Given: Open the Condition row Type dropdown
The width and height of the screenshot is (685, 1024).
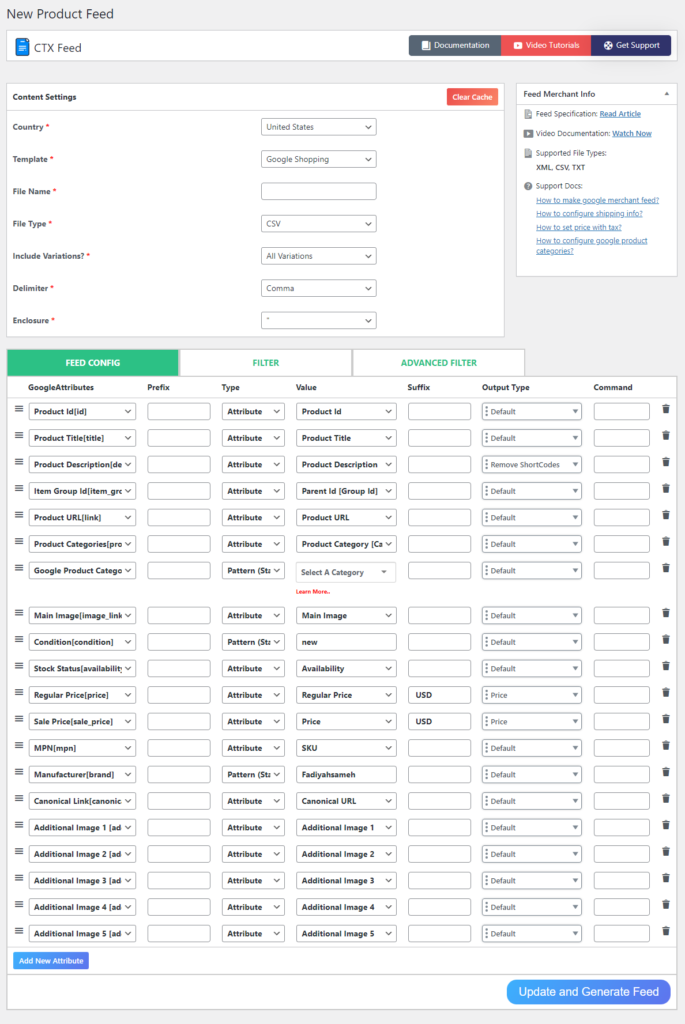Looking at the screenshot, I should tap(253, 642).
